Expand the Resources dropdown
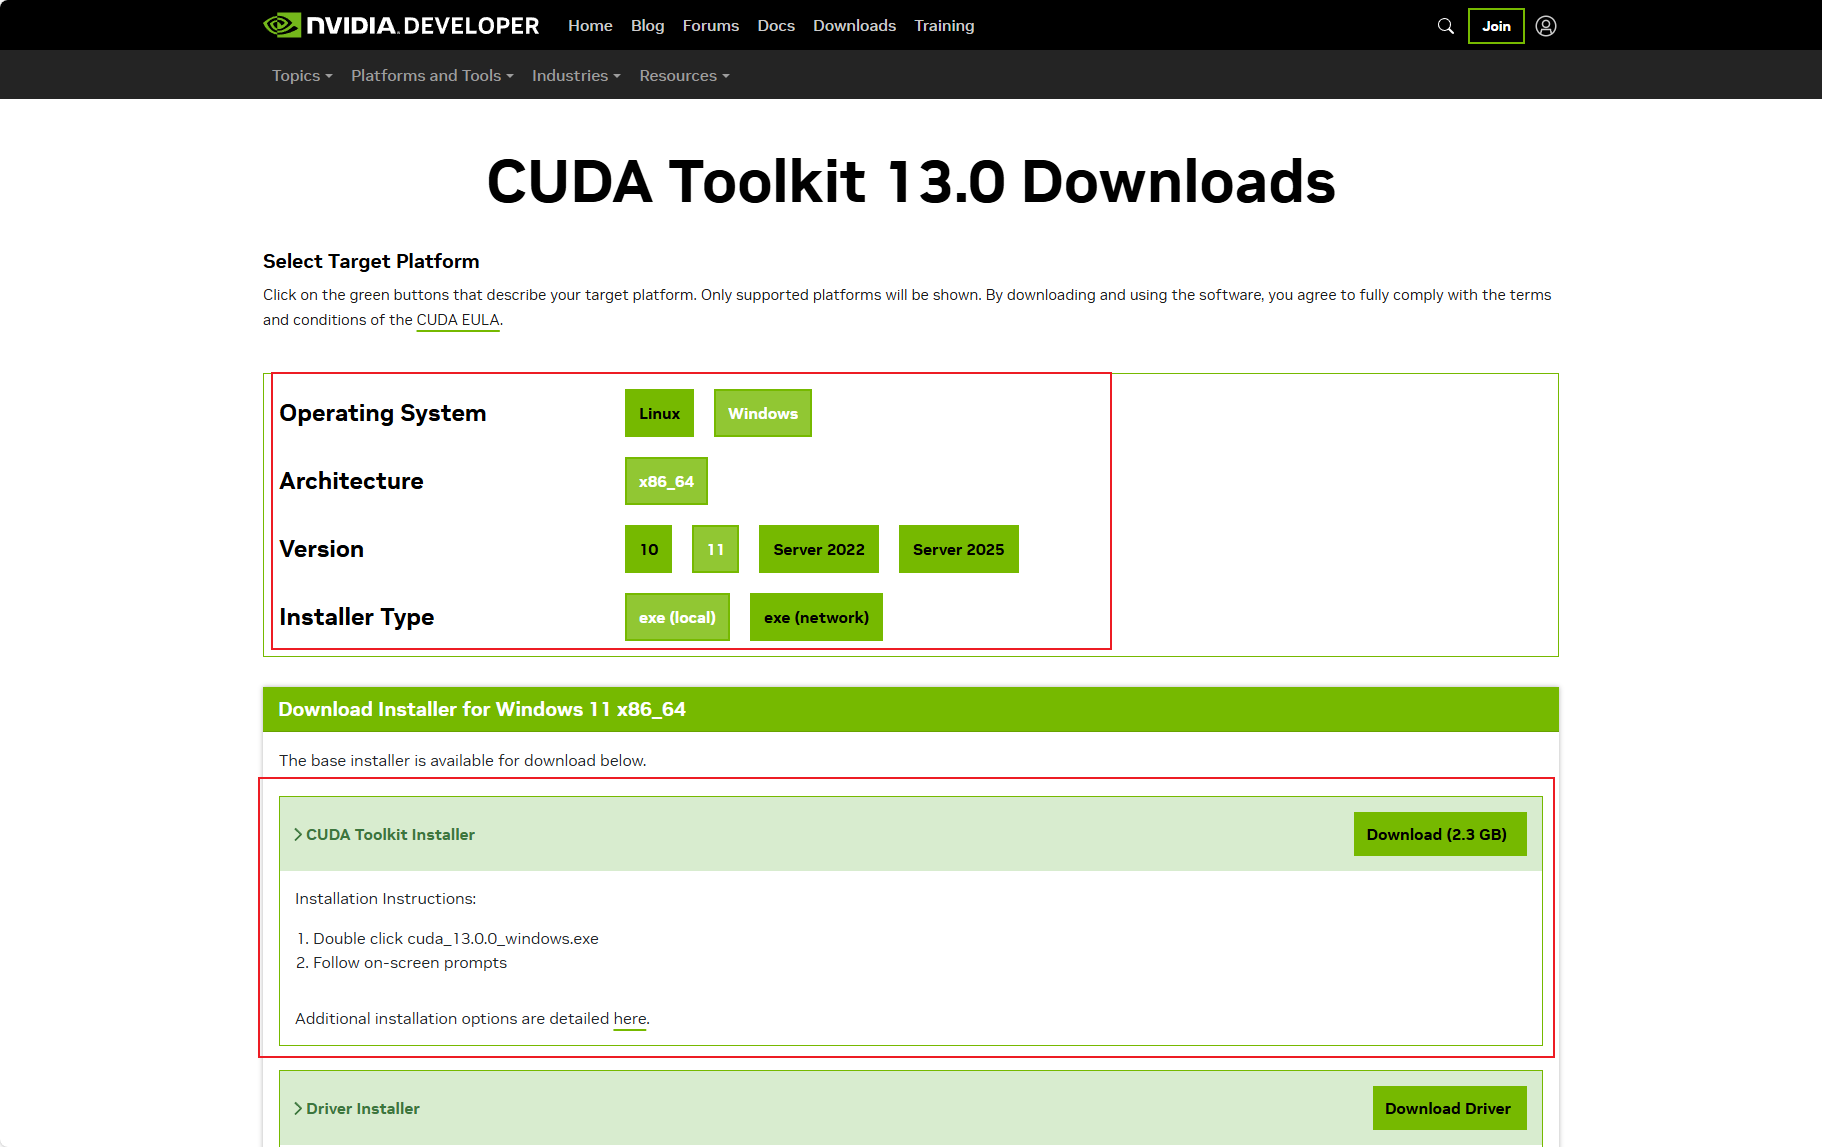Screen dimensions: 1822x1147 (684, 75)
